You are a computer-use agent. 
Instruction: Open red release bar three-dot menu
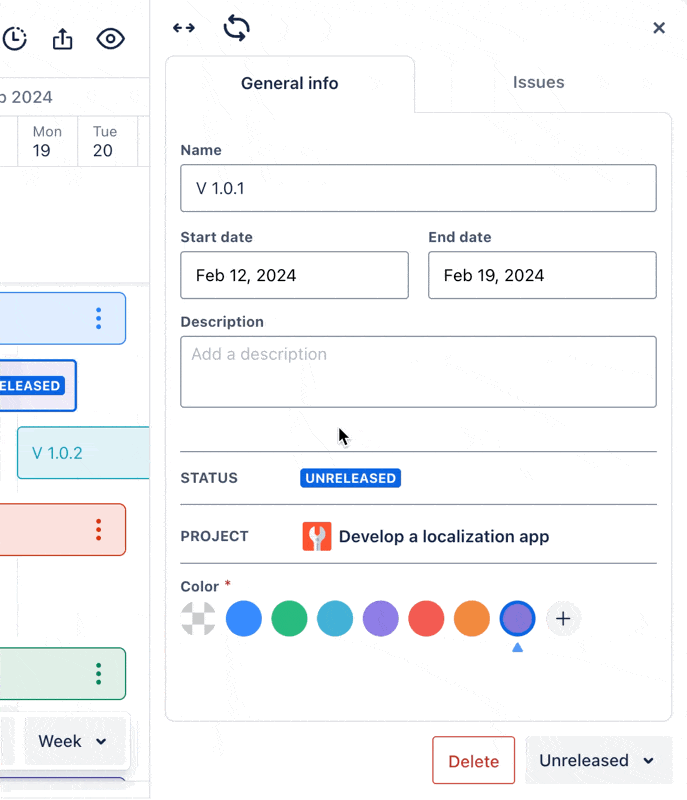tap(98, 529)
